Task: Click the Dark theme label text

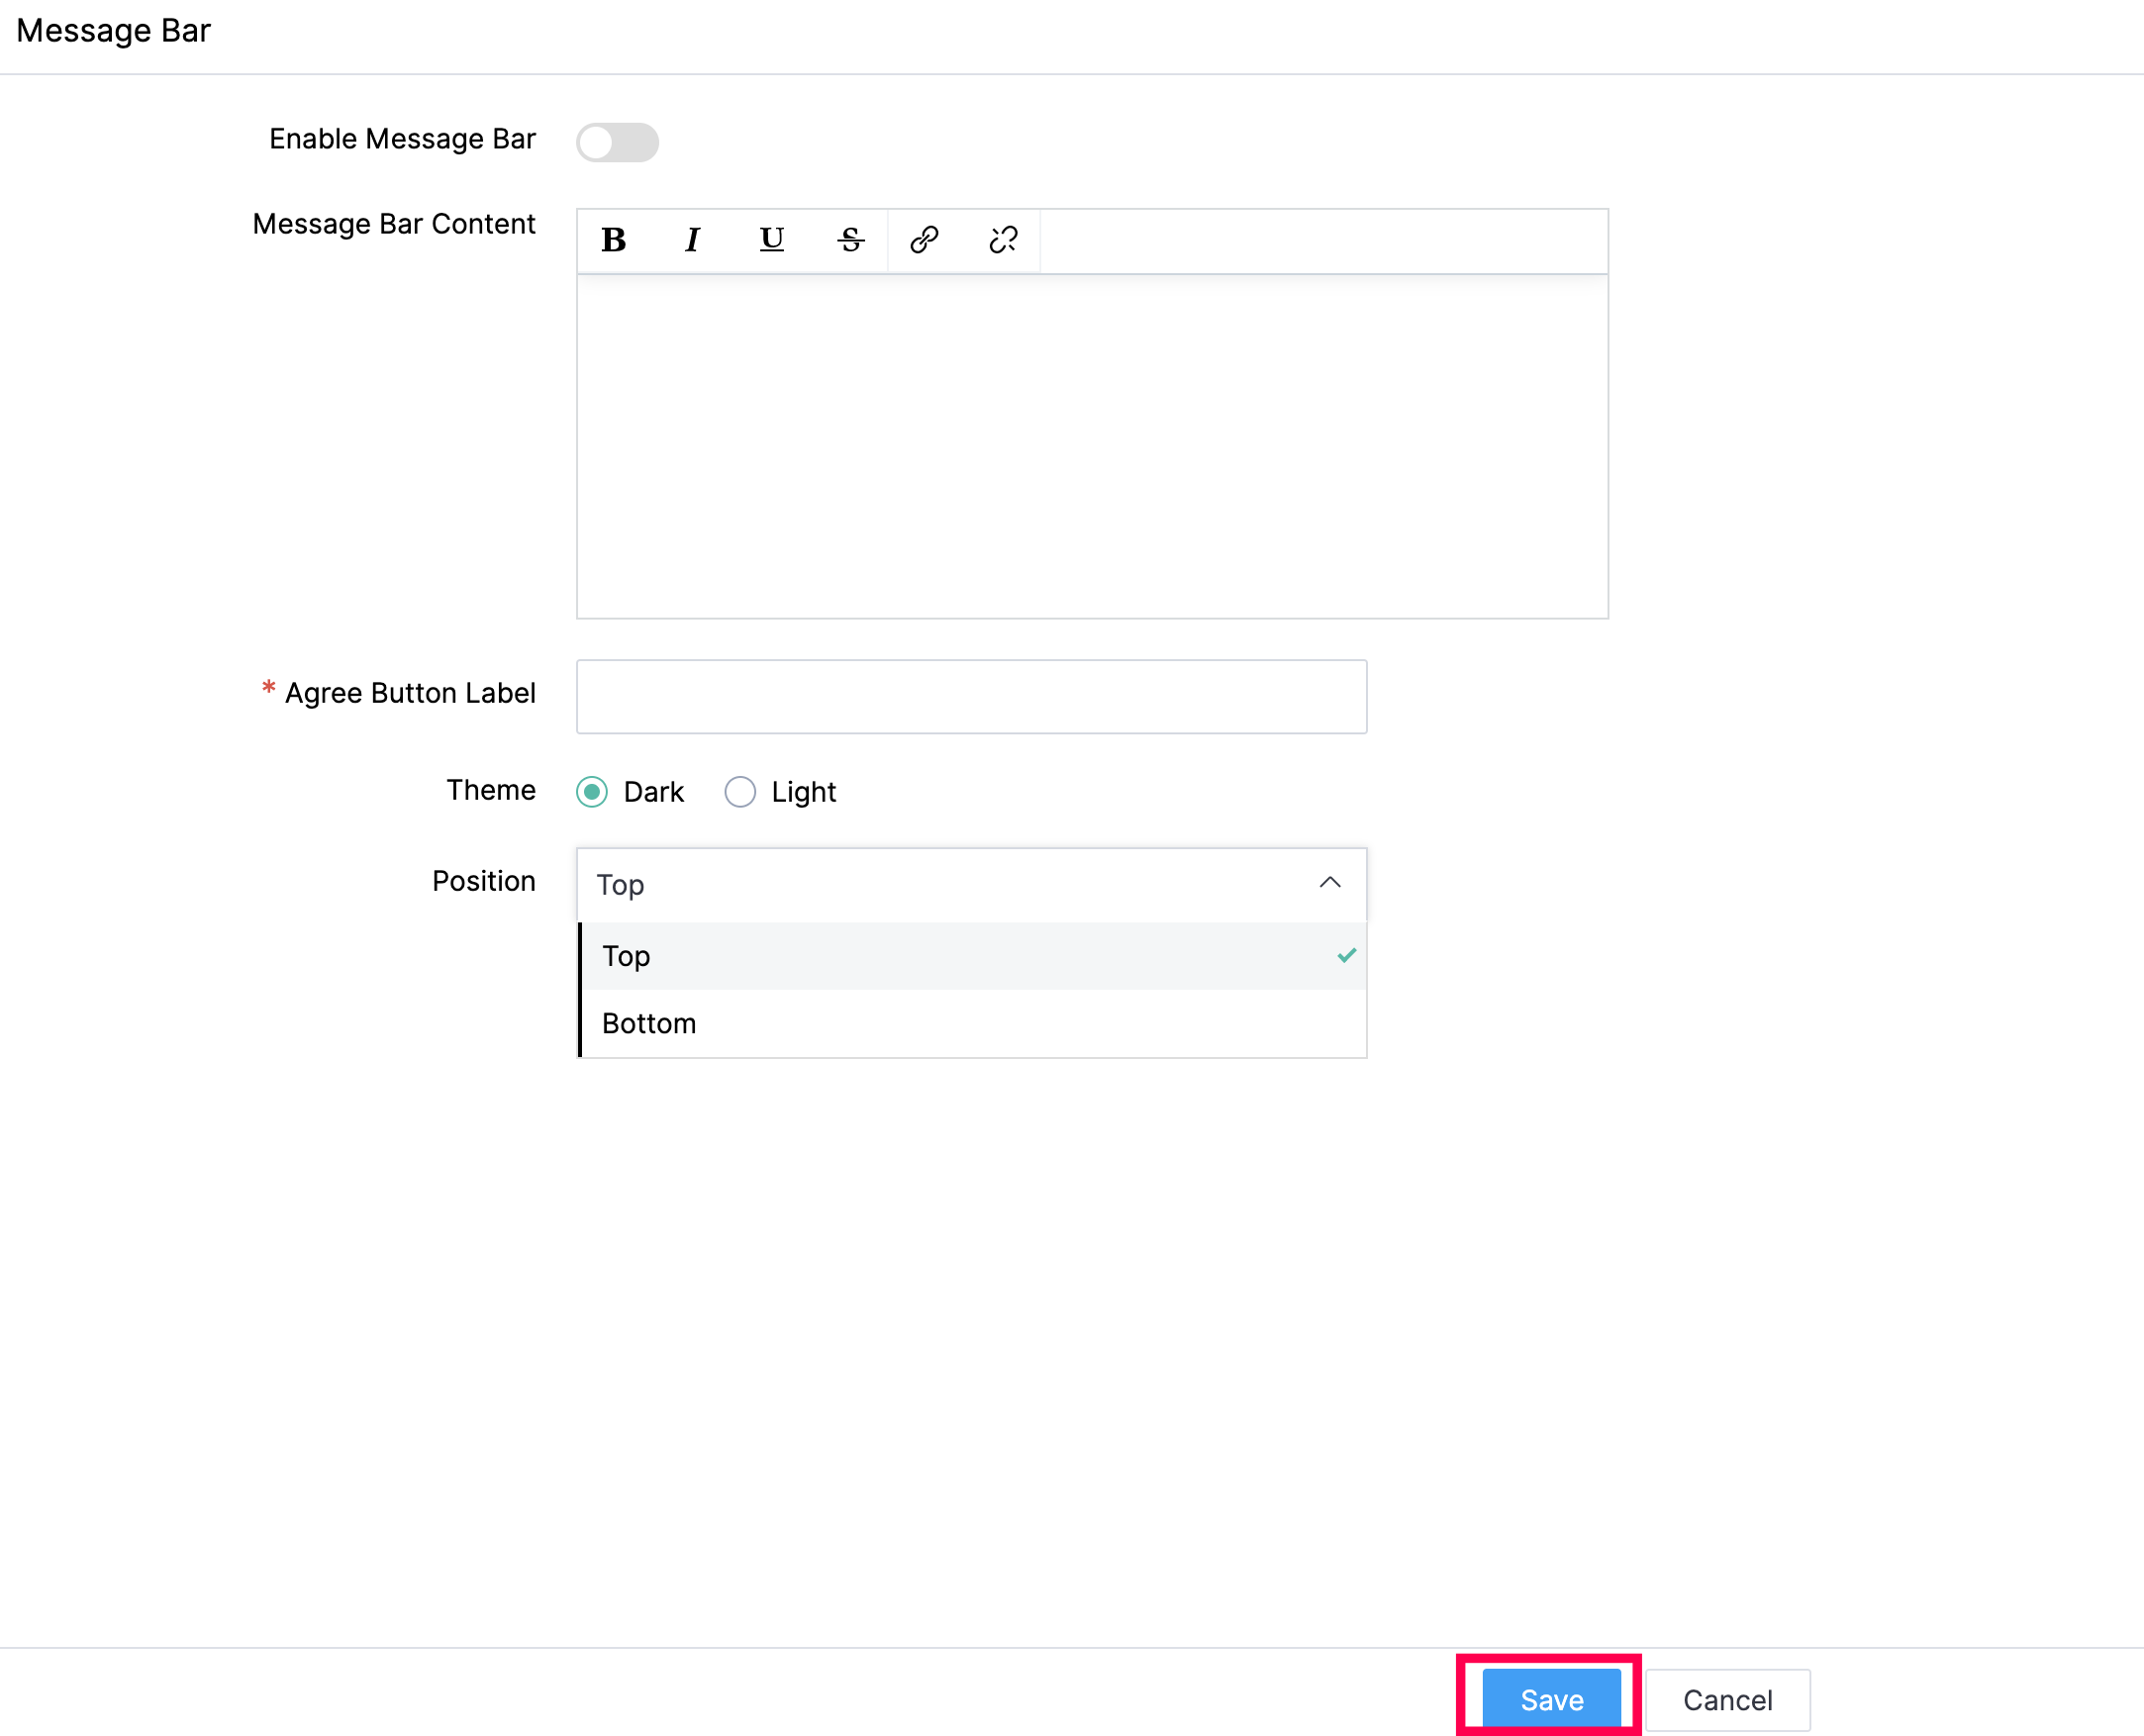Action: pos(653,793)
